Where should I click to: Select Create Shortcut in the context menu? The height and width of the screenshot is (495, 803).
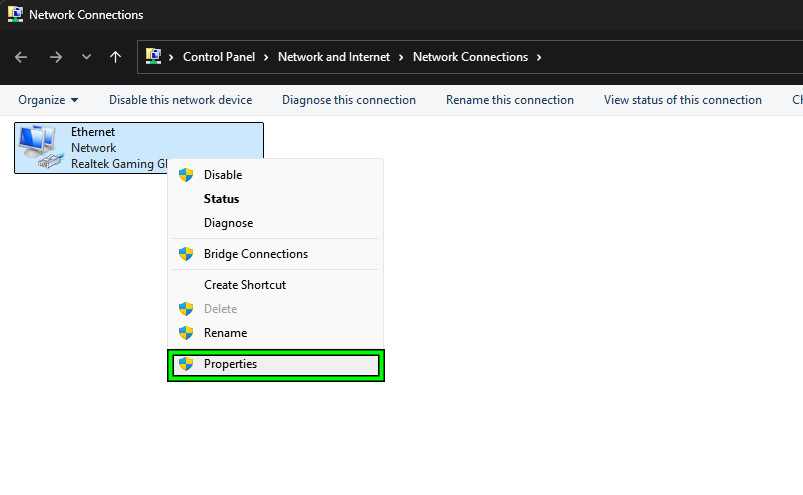(x=244, y=285)
